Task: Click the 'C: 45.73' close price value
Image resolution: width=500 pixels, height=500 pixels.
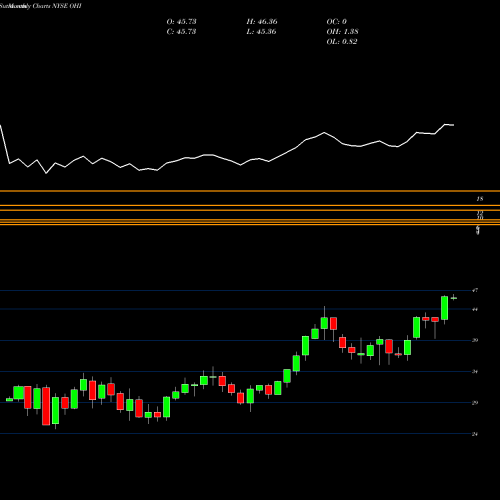Action: coord(181,32)
